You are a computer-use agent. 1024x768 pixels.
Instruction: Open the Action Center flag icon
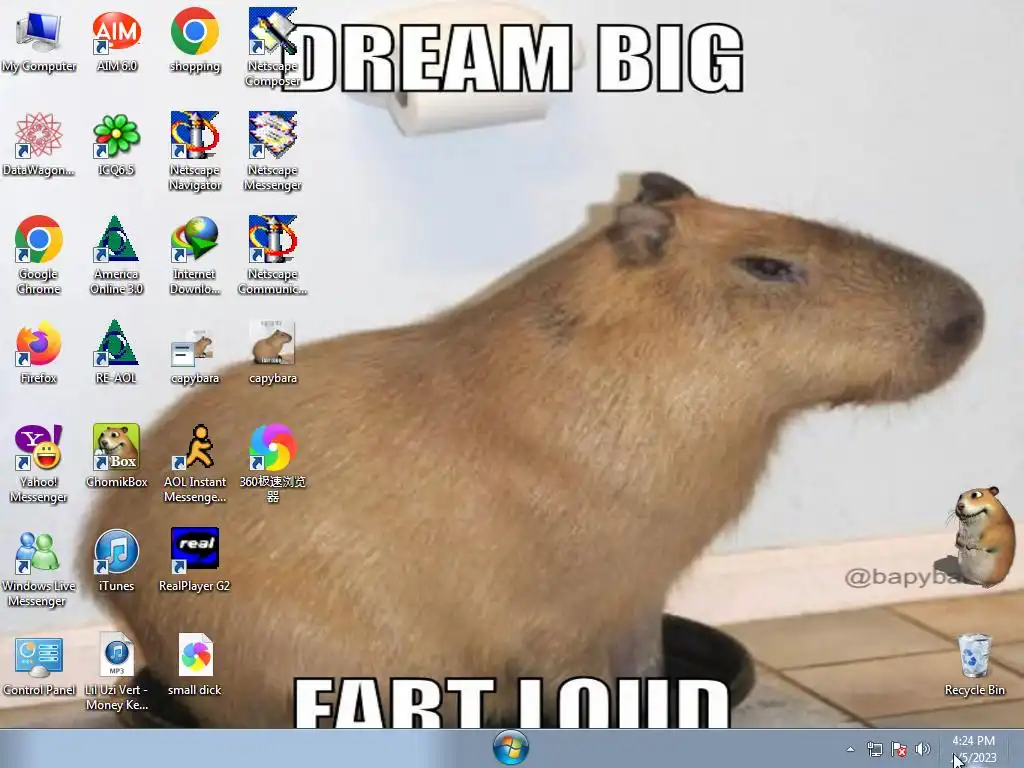click(x=899, y=749)
